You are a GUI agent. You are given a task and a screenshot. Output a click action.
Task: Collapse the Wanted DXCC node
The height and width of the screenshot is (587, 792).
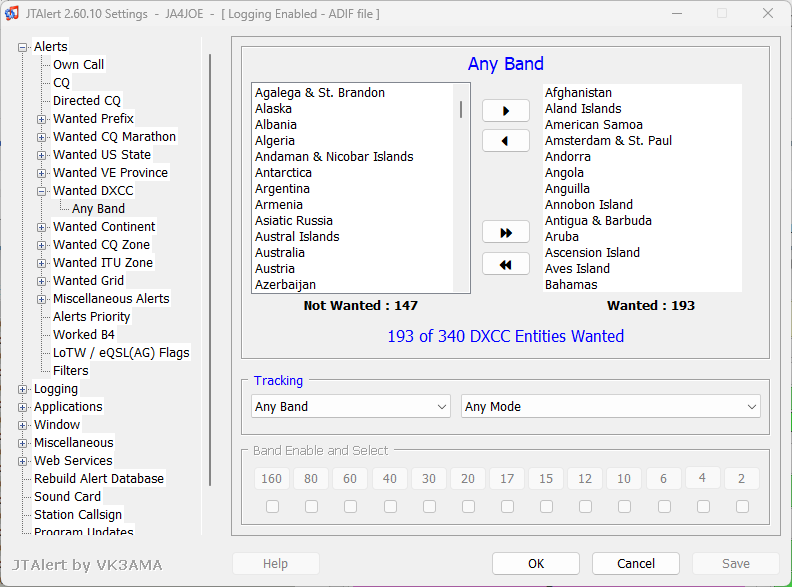[42, 191]
